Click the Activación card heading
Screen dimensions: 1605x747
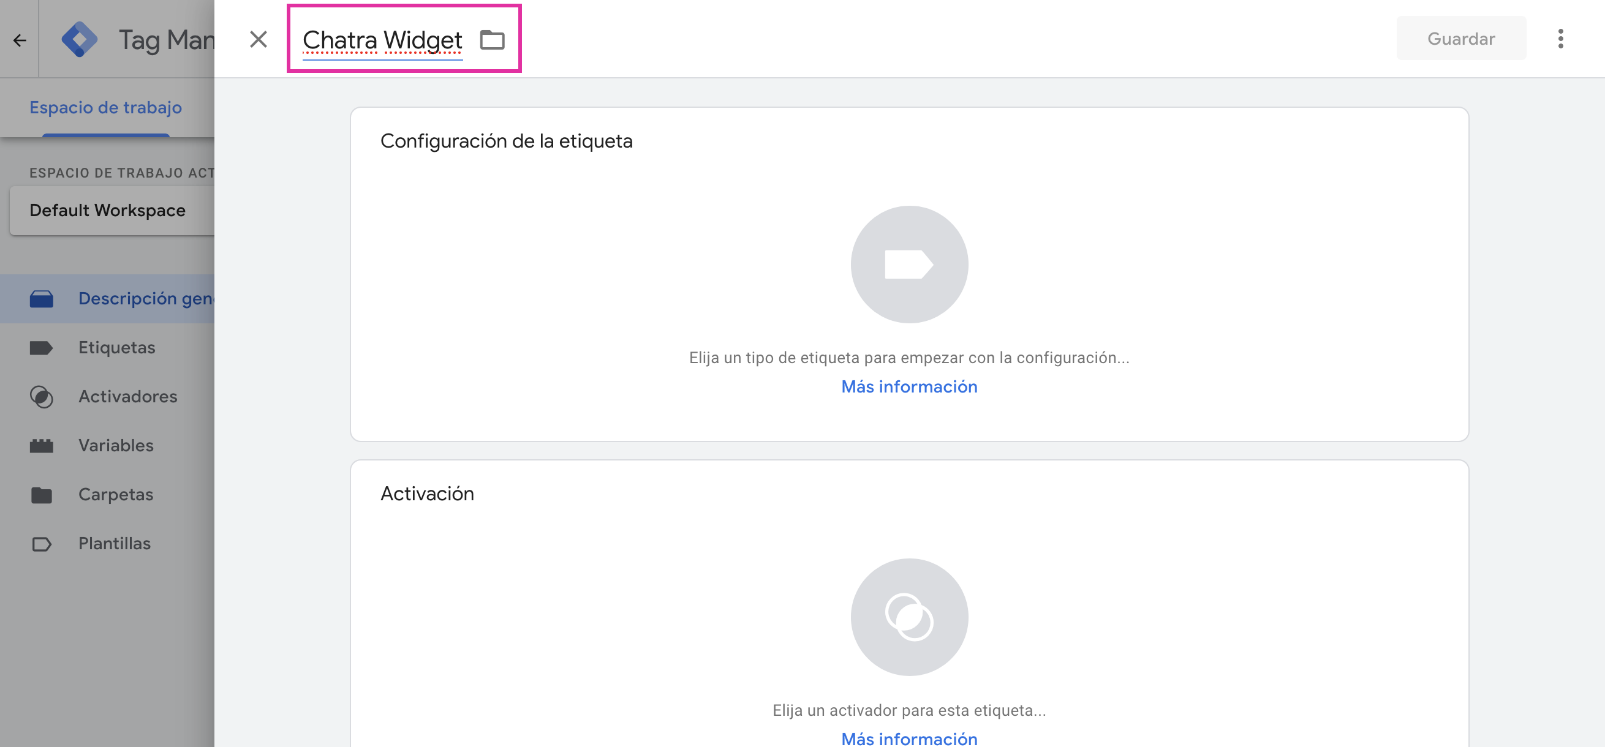click(x=427, y=494)
